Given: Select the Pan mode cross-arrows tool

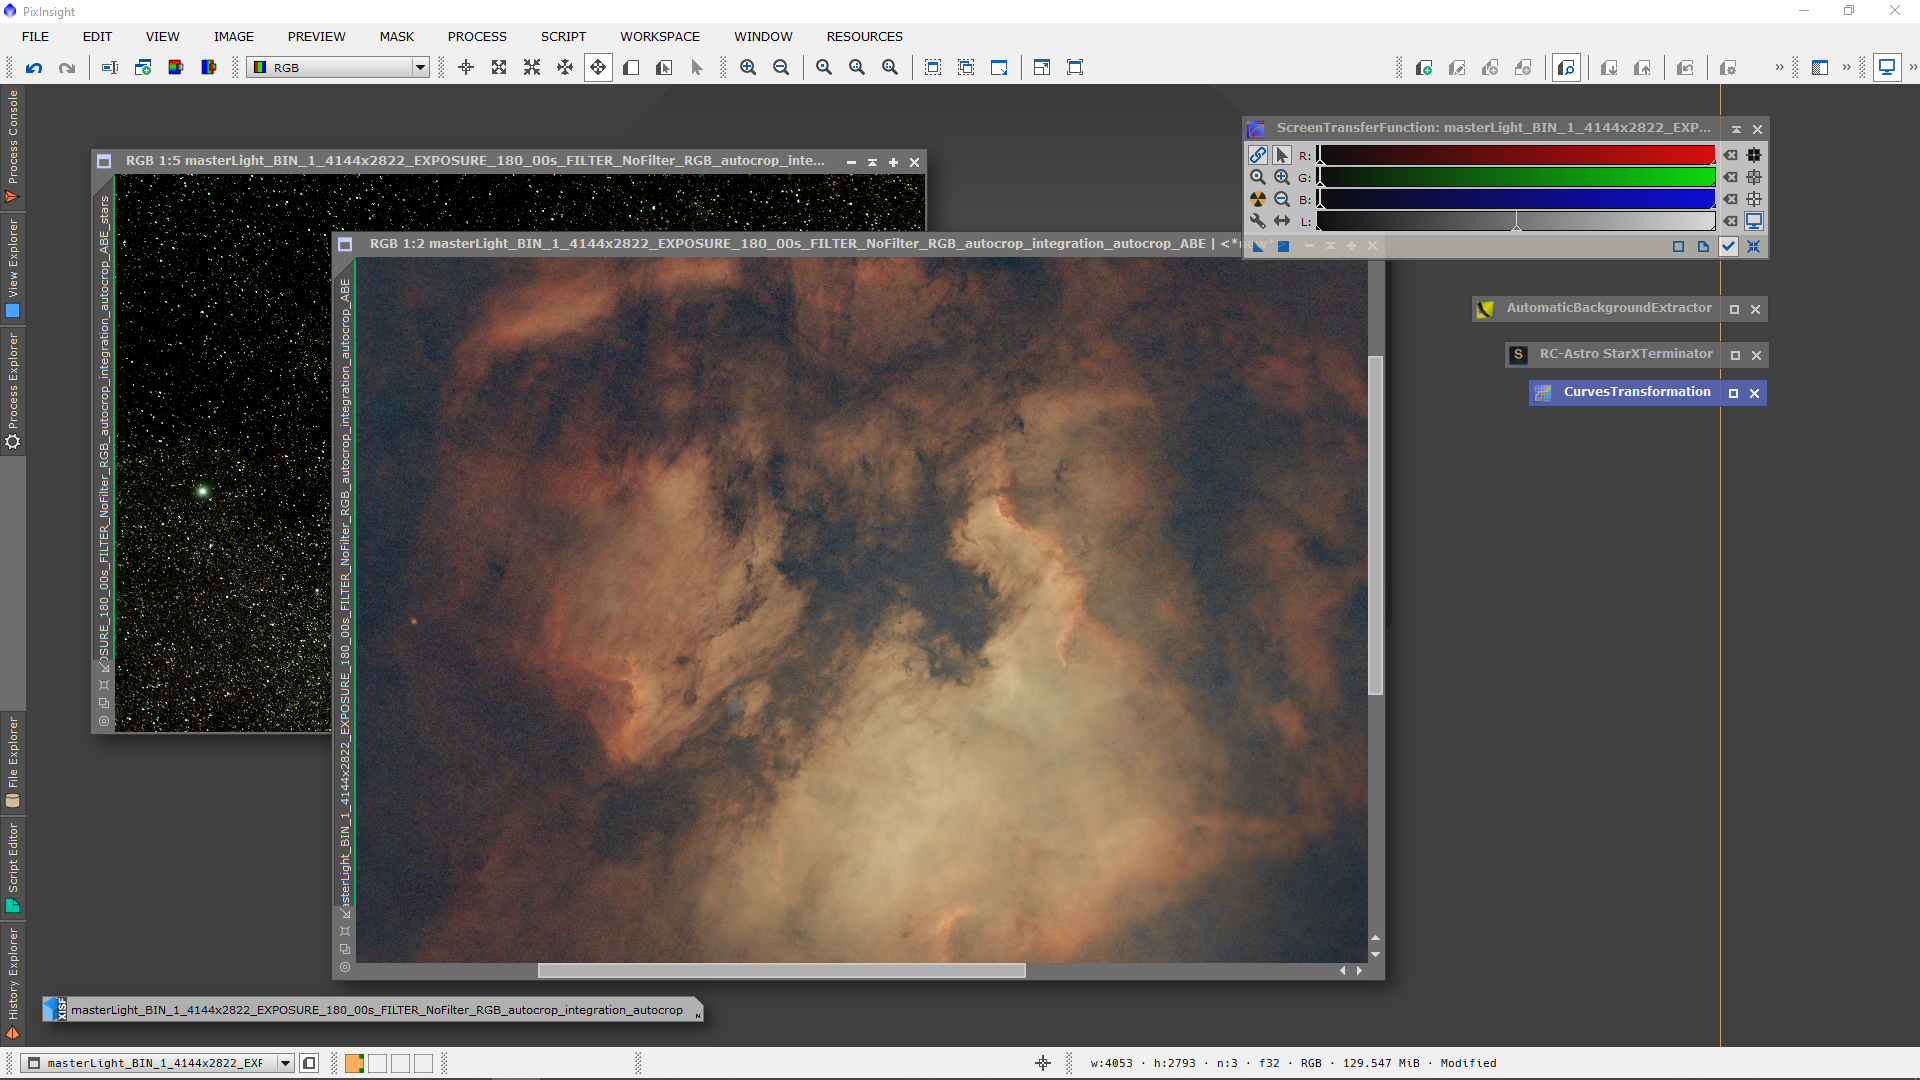Looking at the screenshot, I should (x=598, y=67).
